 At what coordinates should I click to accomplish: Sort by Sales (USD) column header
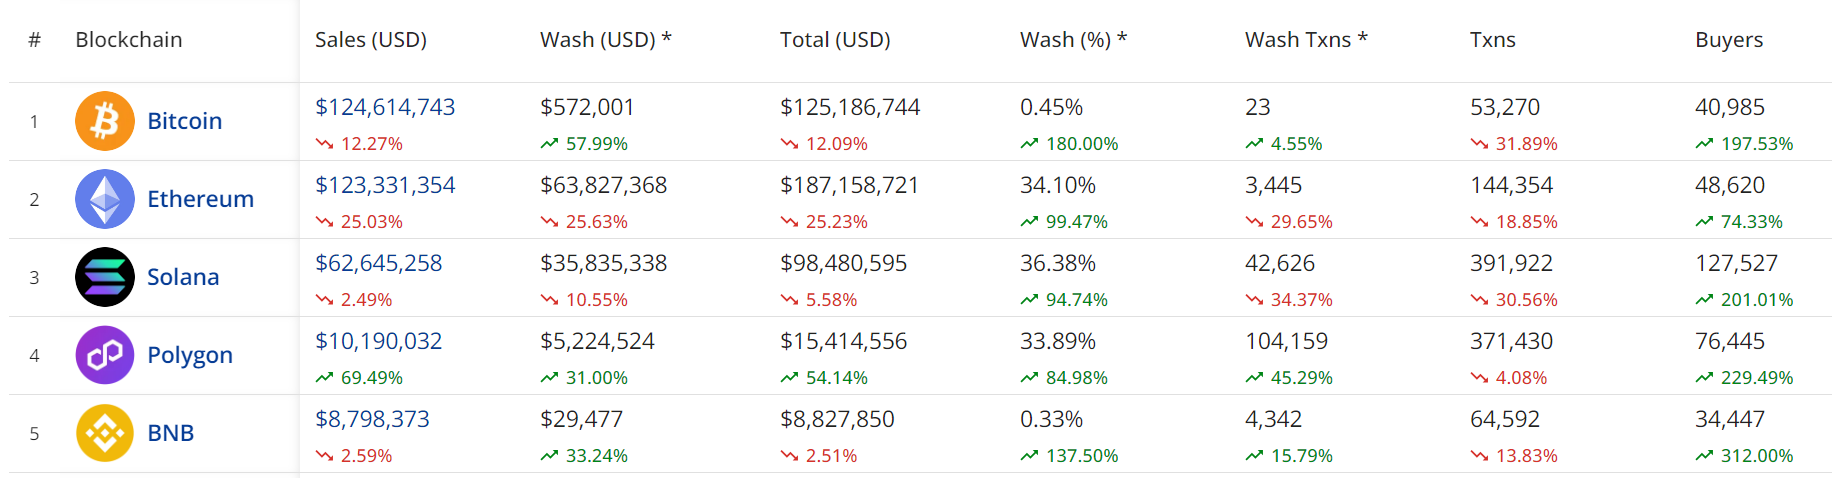click(371, 40)
